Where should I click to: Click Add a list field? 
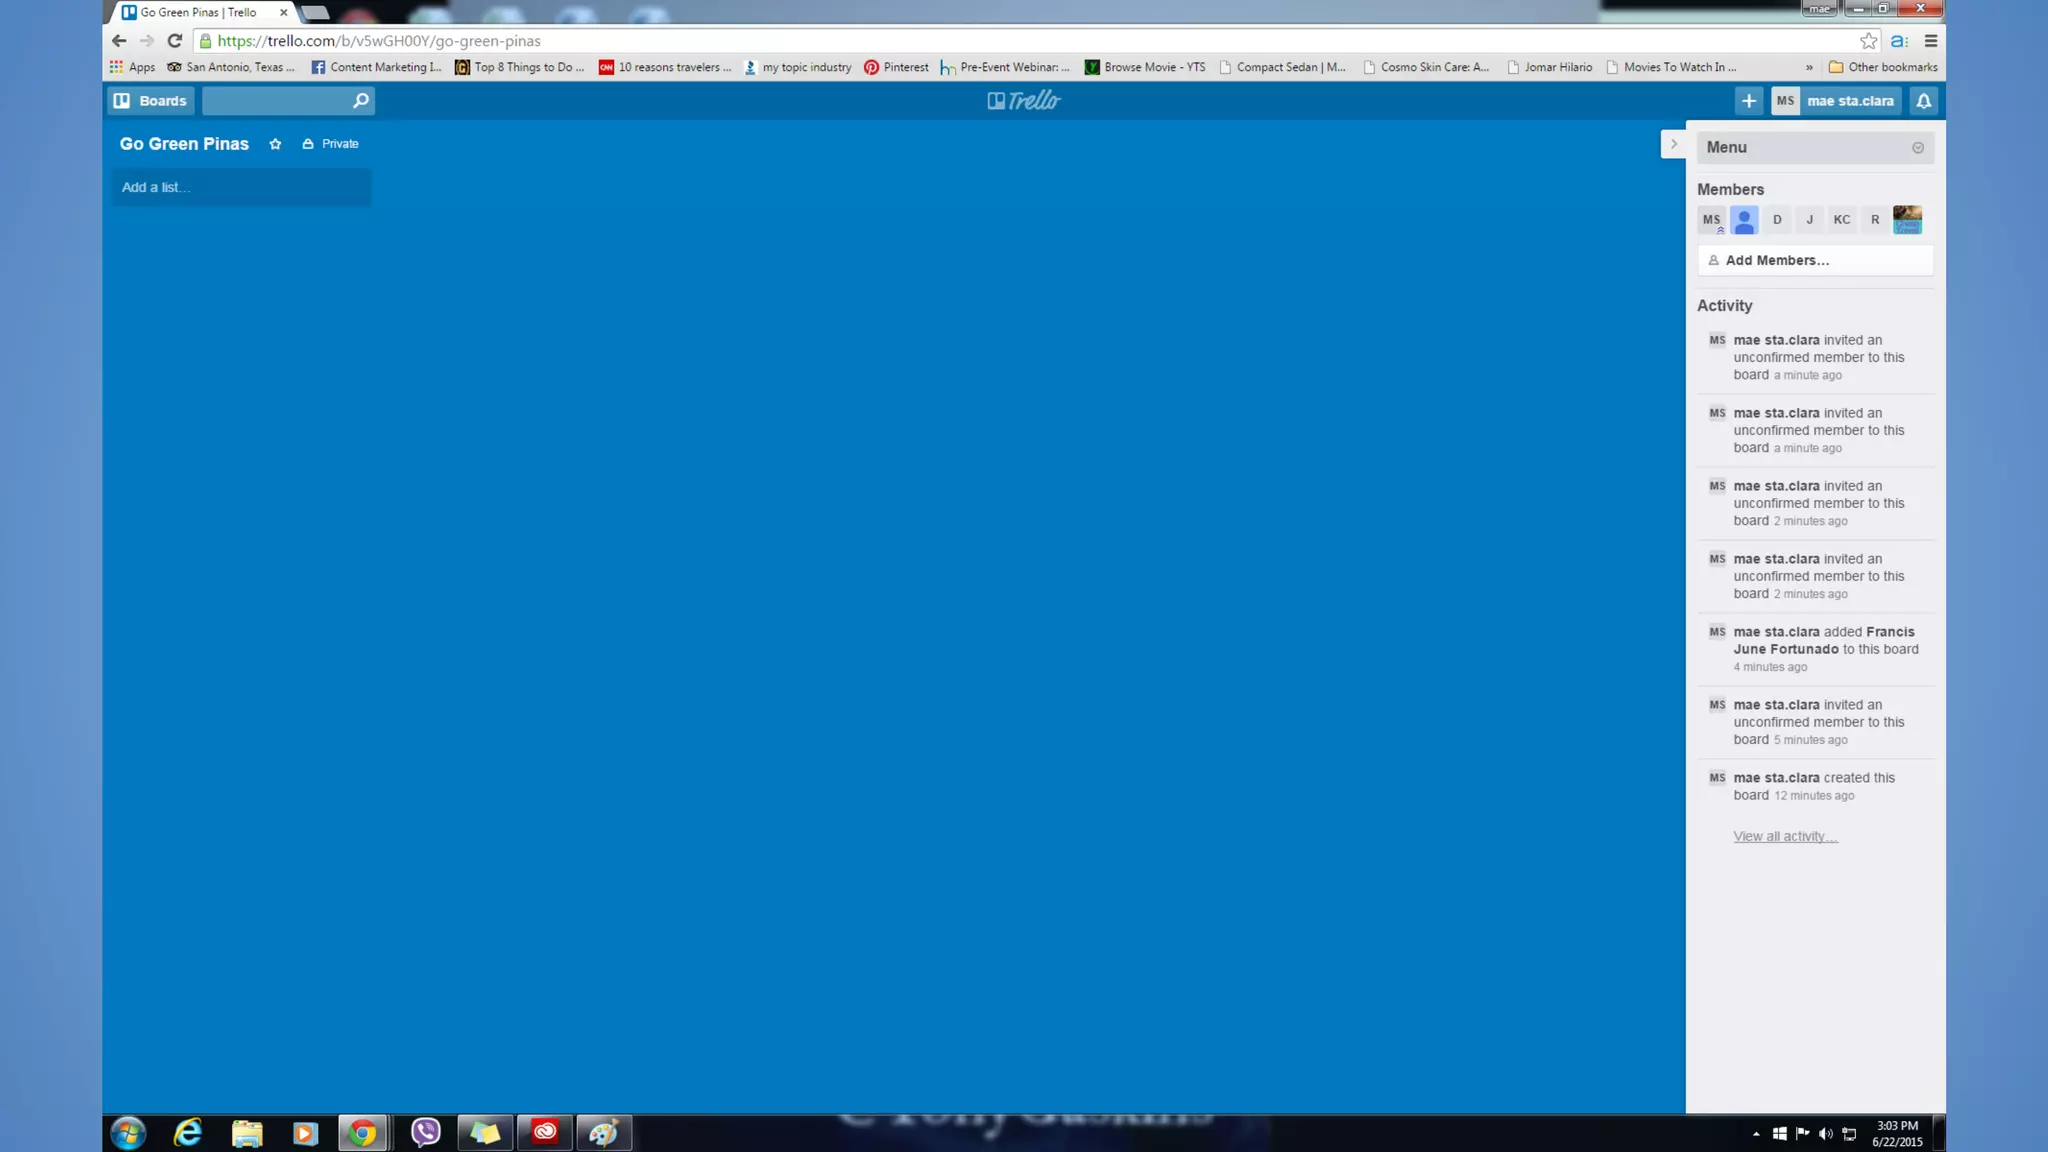[x=241, y=187]
